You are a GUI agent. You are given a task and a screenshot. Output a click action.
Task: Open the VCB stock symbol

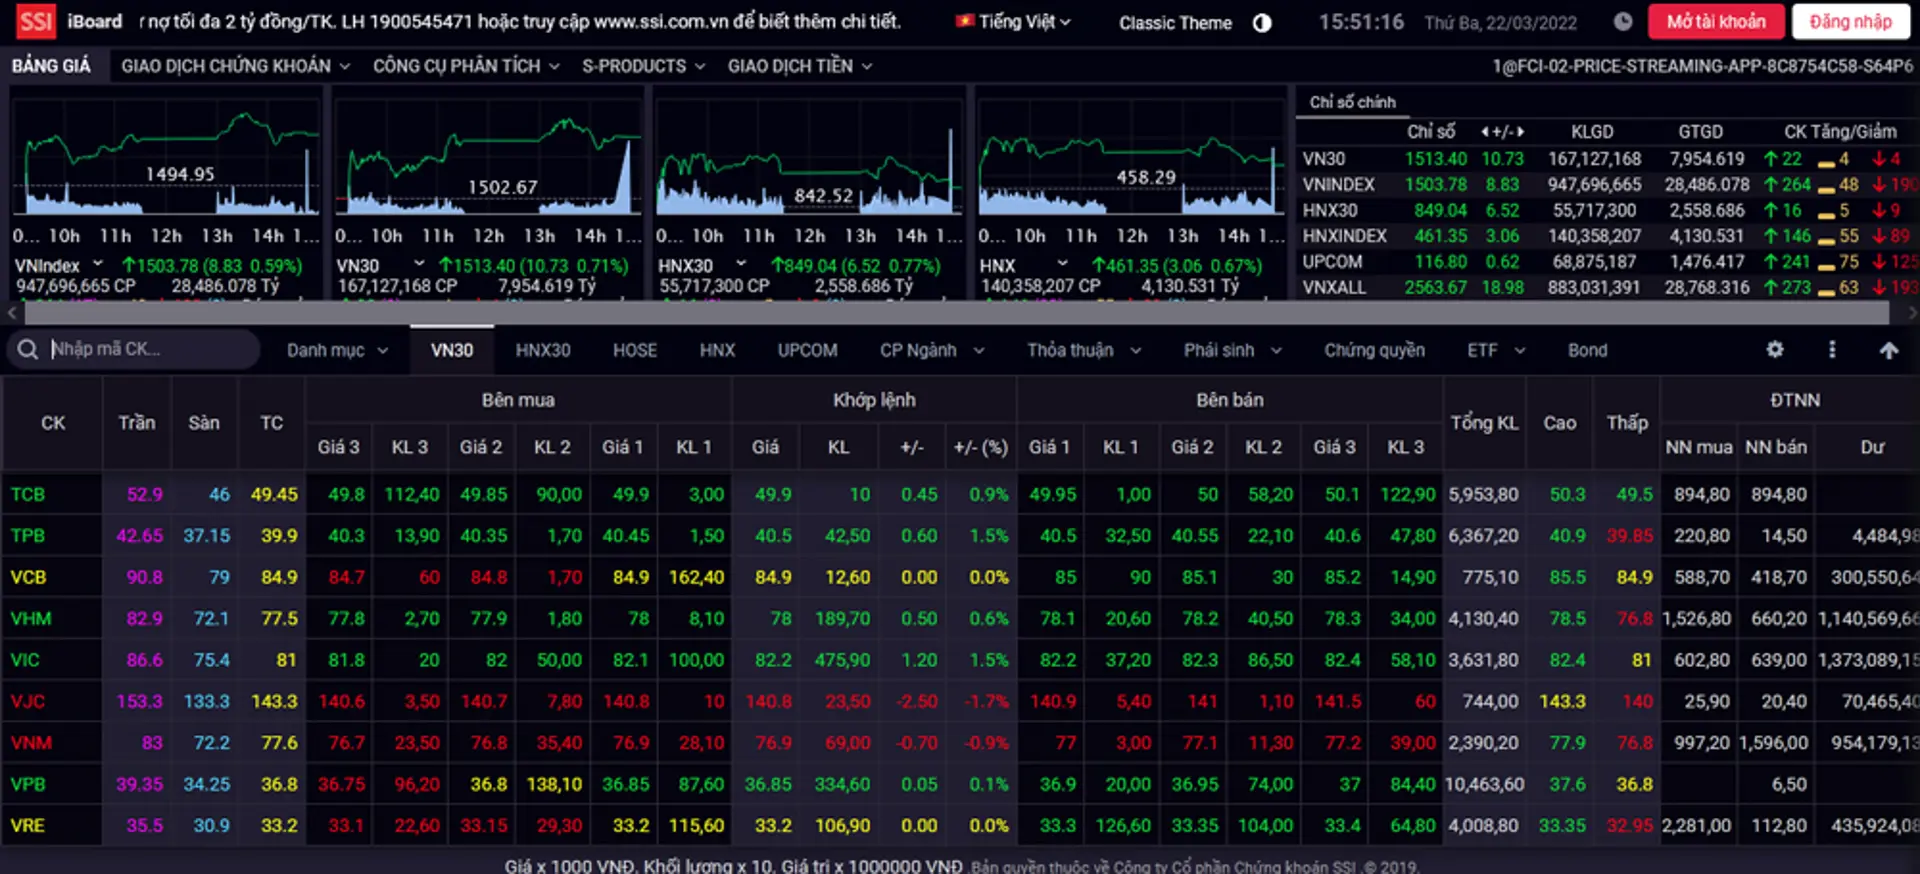(28, 577)
